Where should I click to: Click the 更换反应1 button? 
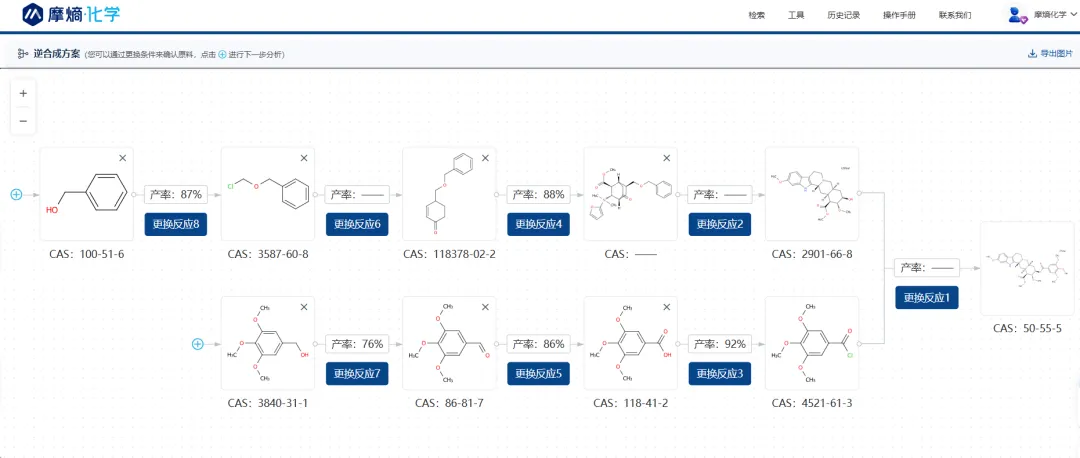point(927,297)
